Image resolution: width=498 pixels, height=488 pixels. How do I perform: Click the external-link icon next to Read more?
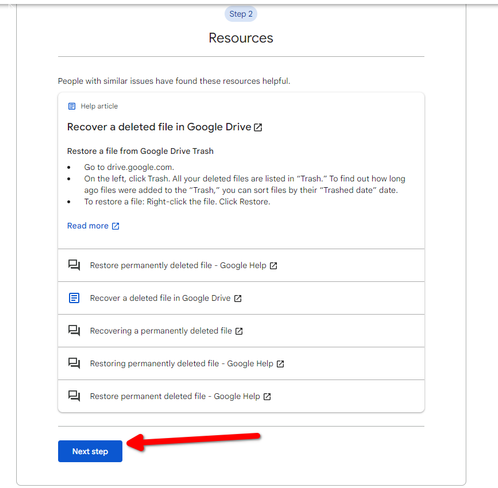115,226
